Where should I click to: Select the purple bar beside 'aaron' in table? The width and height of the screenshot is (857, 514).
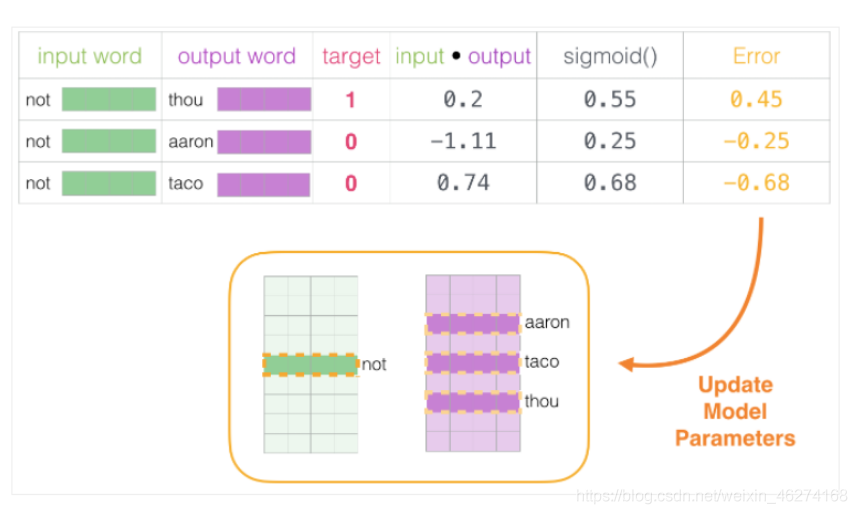coord(264,141)
